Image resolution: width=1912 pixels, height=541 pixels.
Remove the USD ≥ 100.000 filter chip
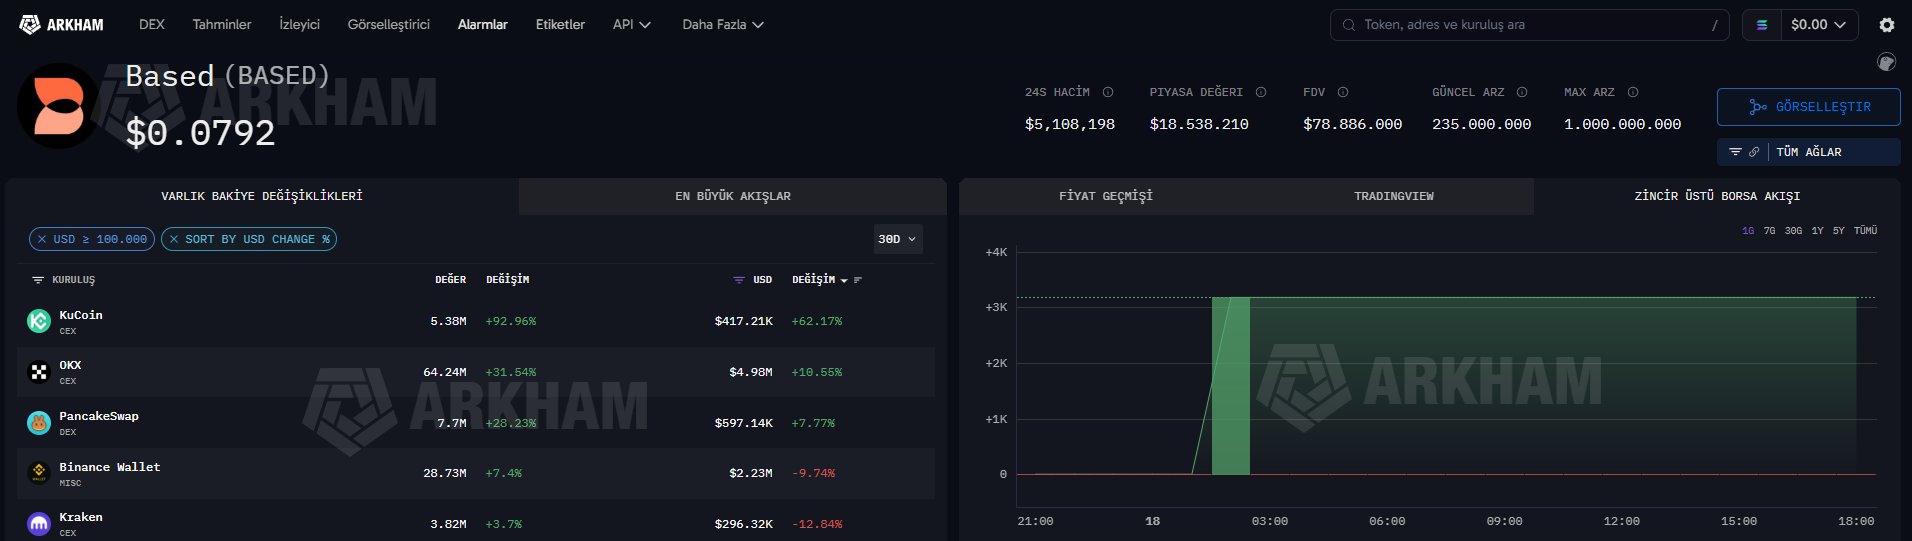(41, 239)
